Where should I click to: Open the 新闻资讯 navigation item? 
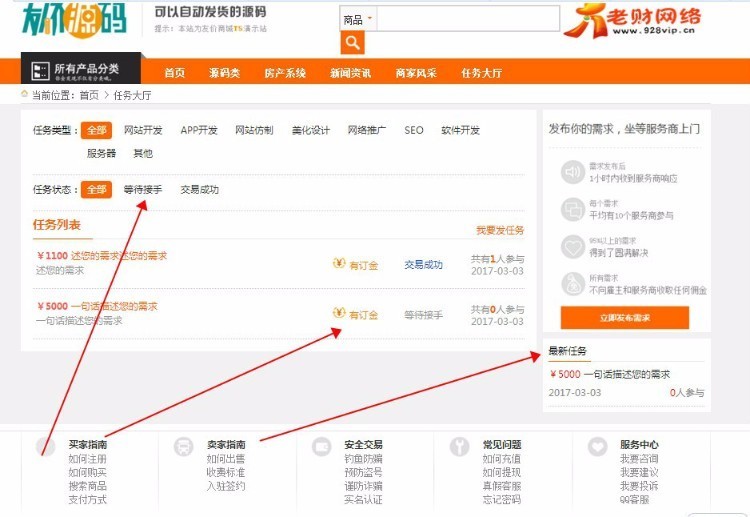click(351, 73)
